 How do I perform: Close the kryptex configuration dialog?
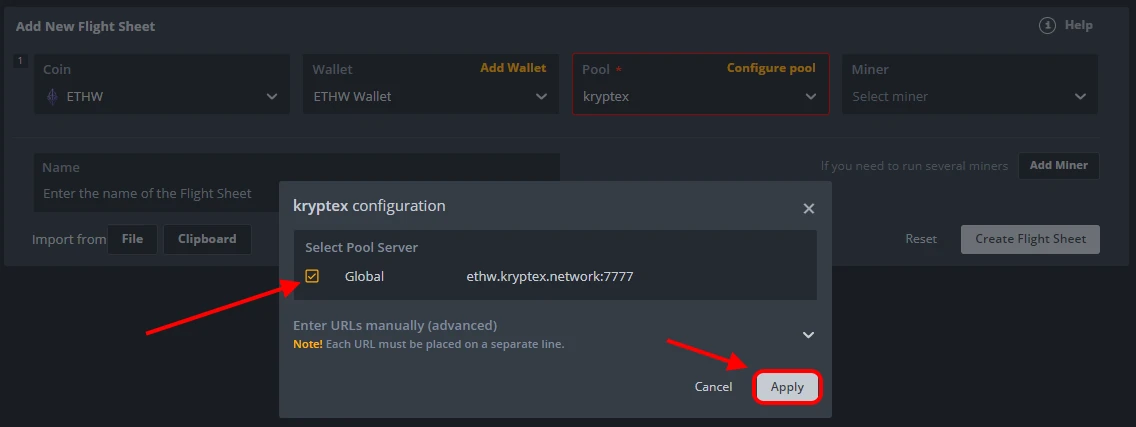click(x=808, y=208)
